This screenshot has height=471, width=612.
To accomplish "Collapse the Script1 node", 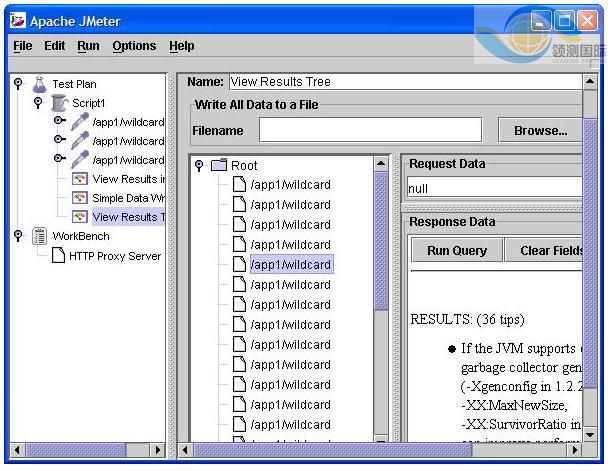I will tap(38, 103).
